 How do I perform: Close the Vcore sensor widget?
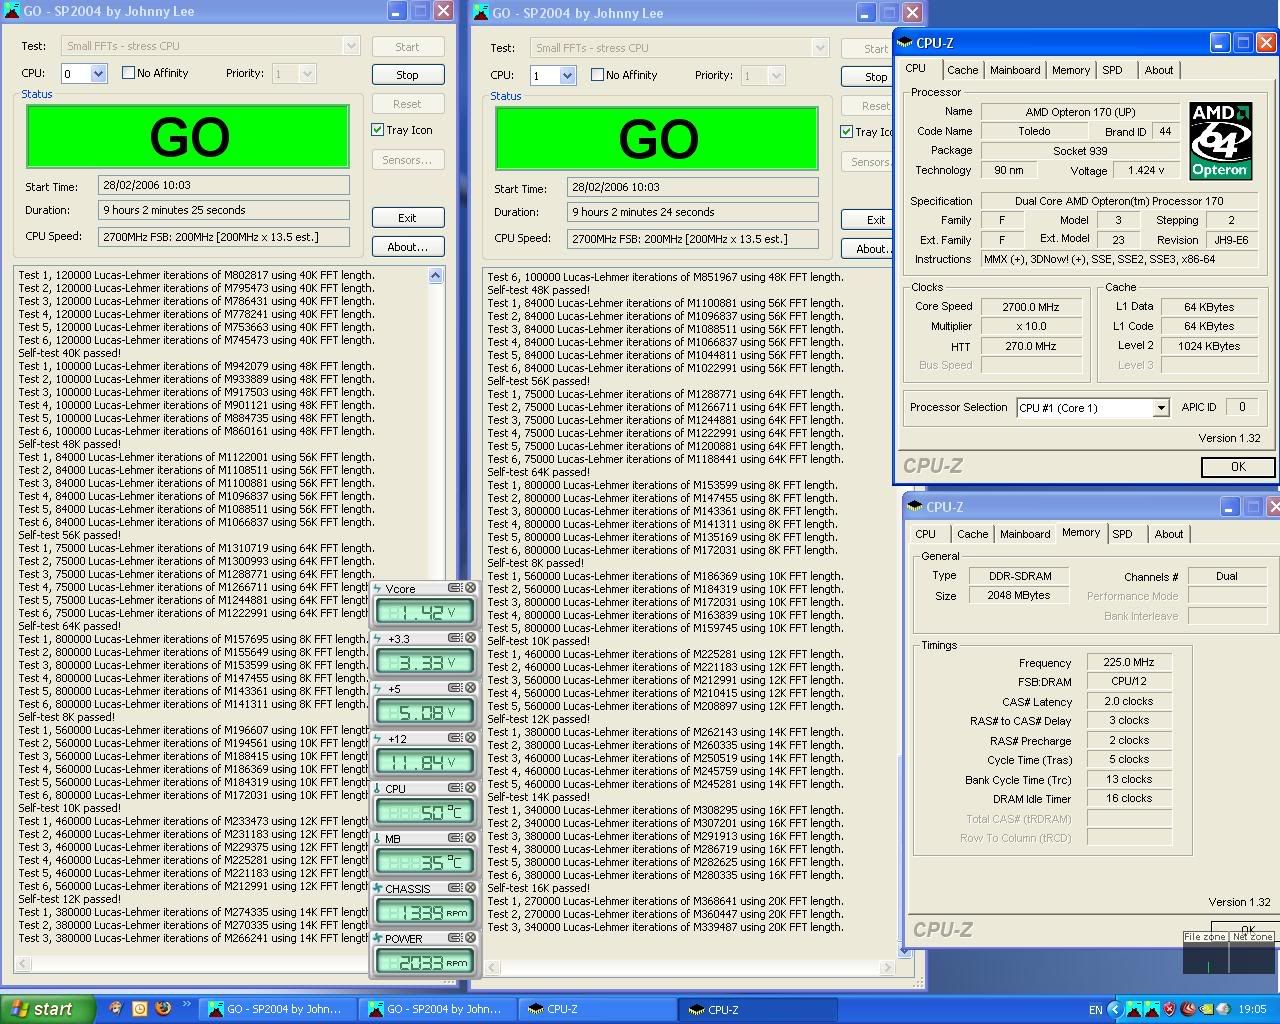click(x=470, y=588)
